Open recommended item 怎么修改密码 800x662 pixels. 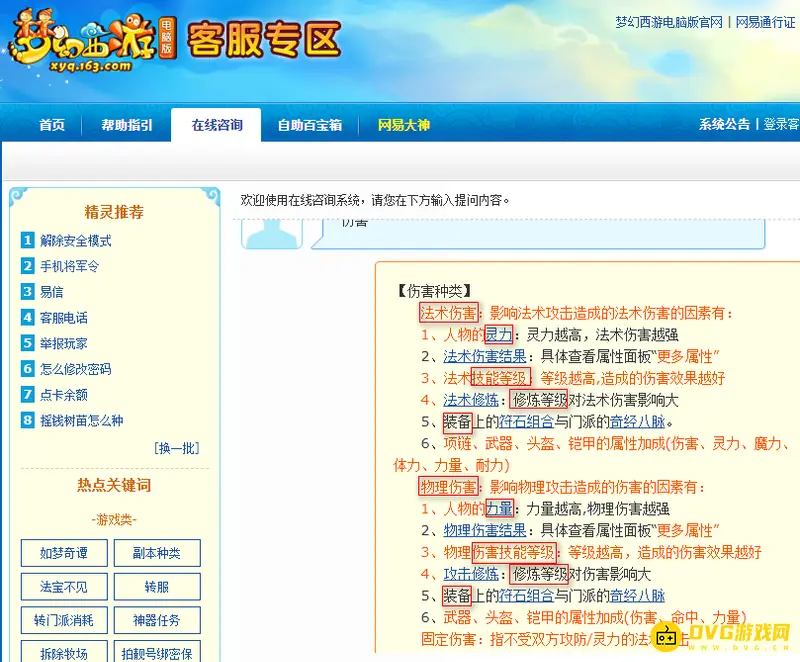click(x=76, y=369)
